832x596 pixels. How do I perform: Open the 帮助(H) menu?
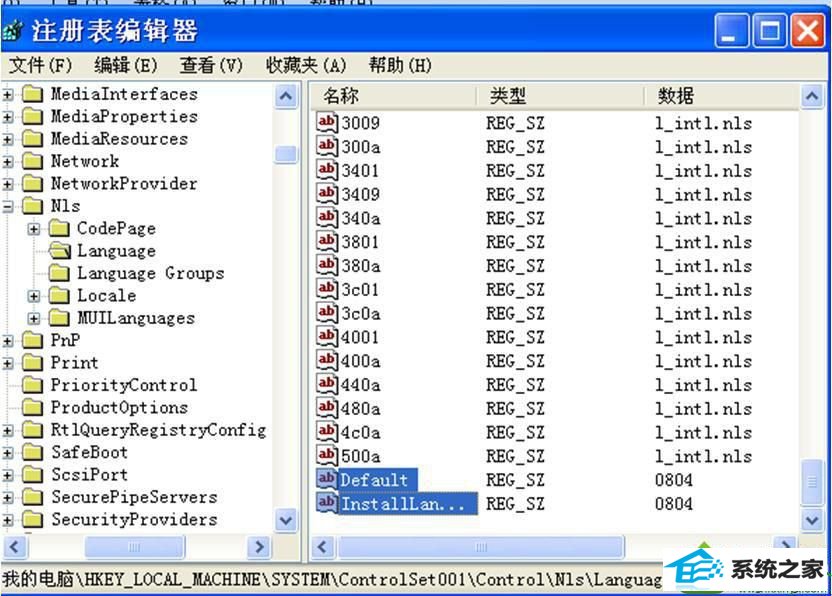[x=400, y=65]
